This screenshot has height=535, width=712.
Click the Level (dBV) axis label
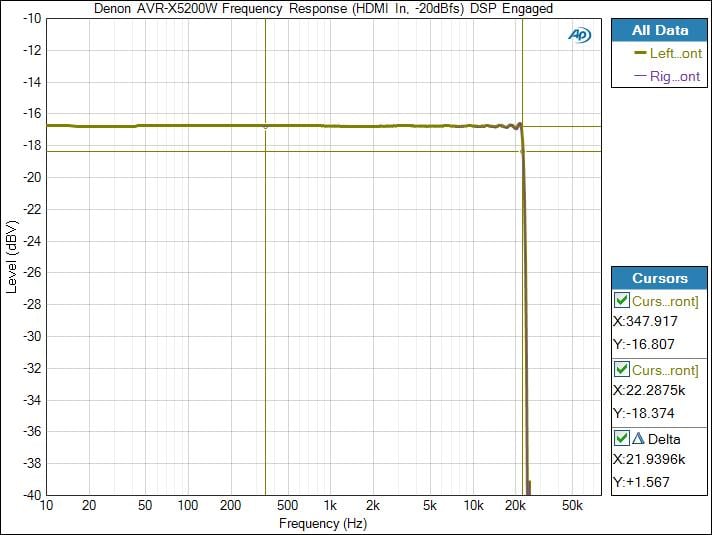[x=12, y=257]
